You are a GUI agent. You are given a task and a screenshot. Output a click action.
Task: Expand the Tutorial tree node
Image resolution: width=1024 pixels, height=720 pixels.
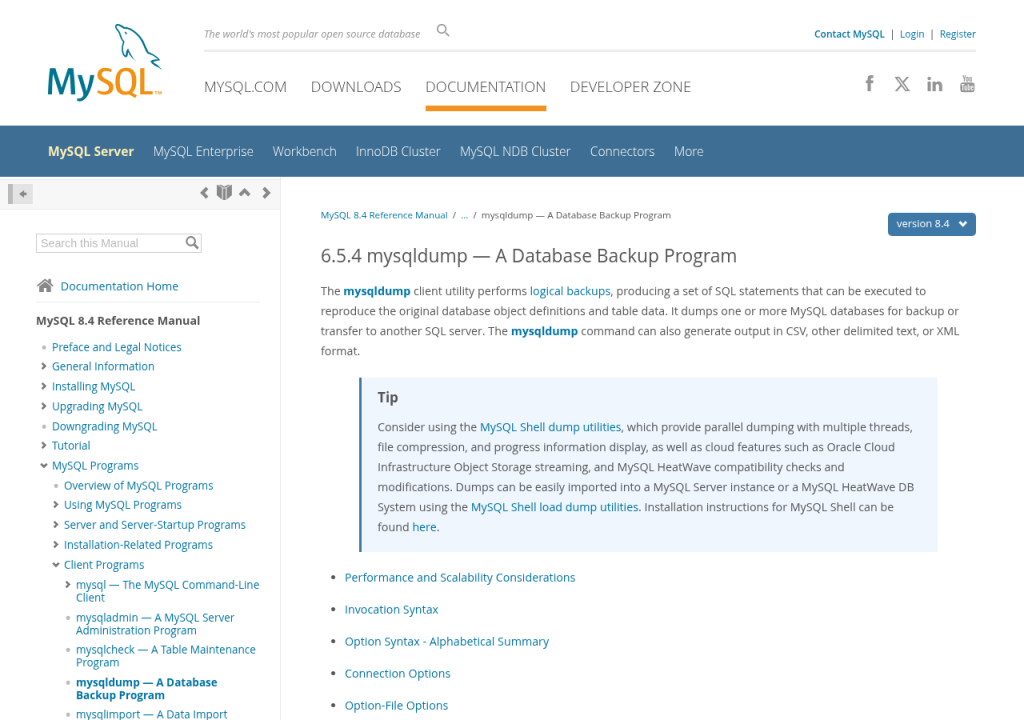point(44,446)
